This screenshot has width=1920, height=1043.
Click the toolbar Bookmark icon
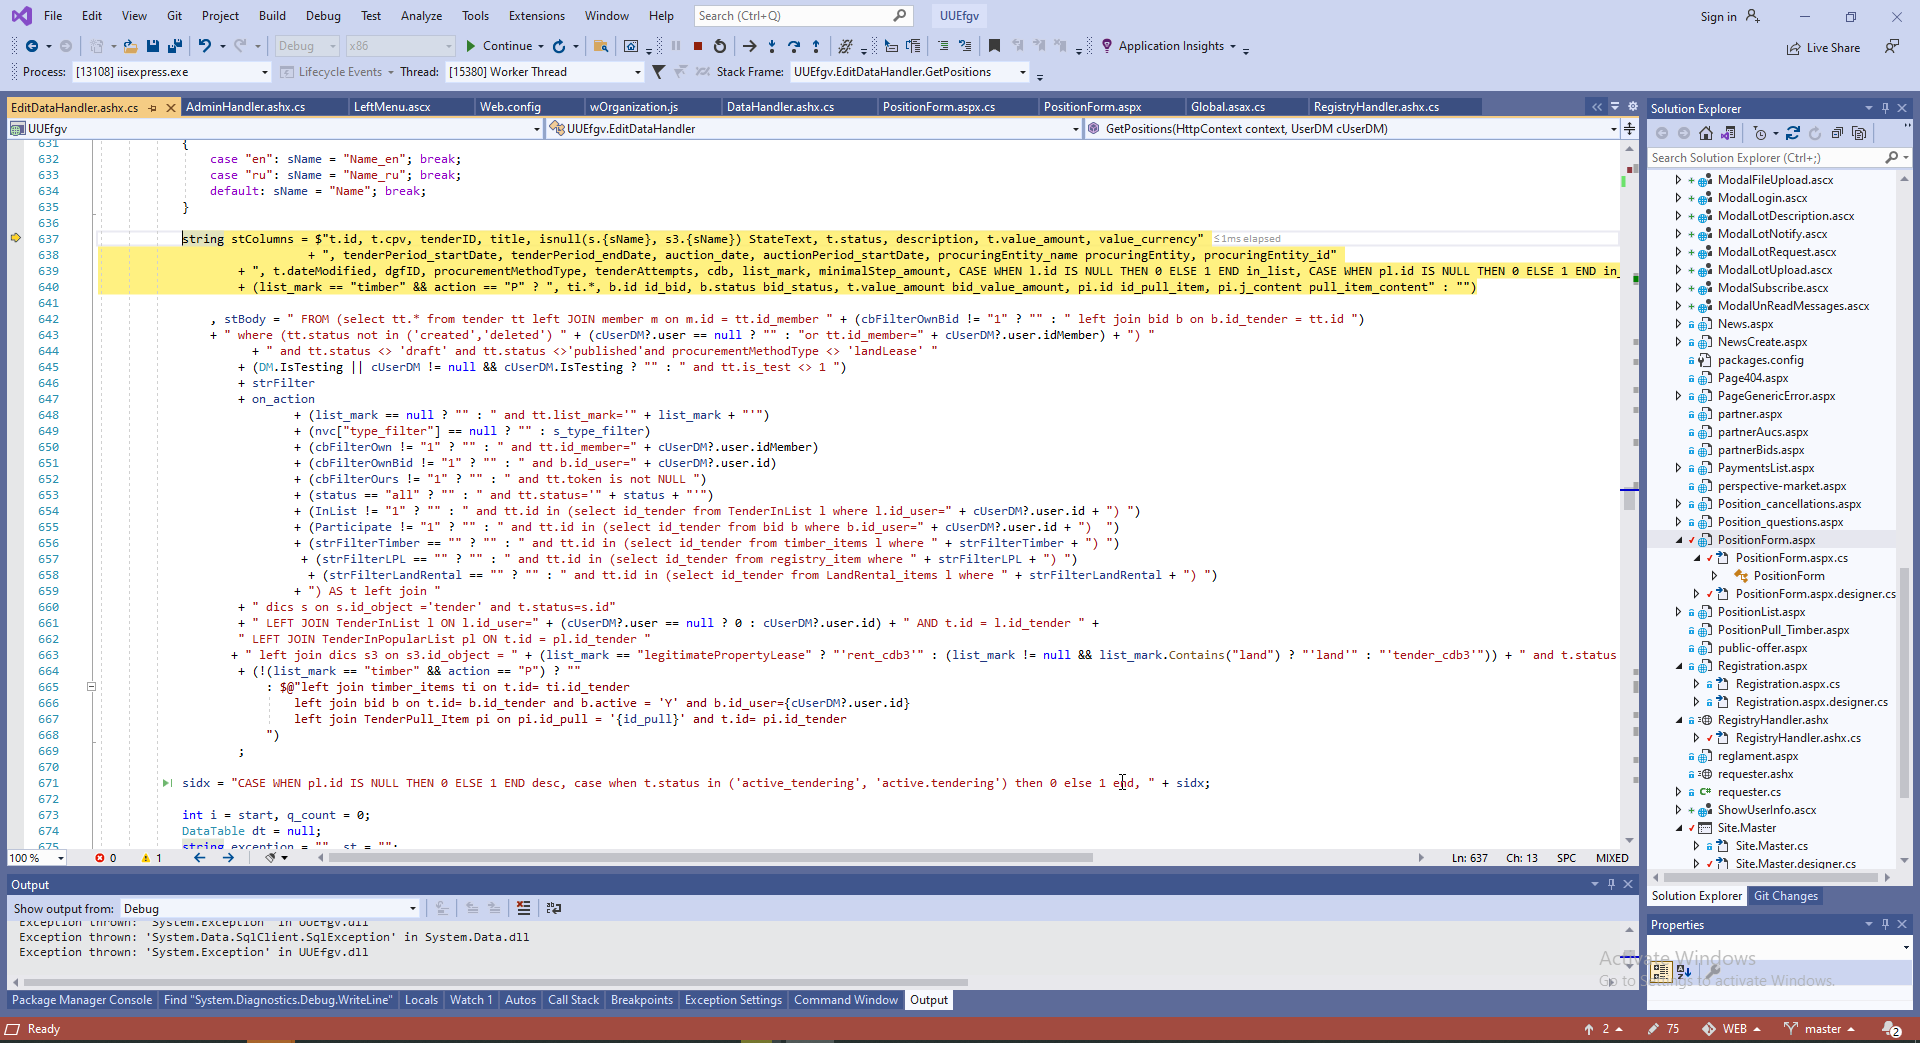994,46
